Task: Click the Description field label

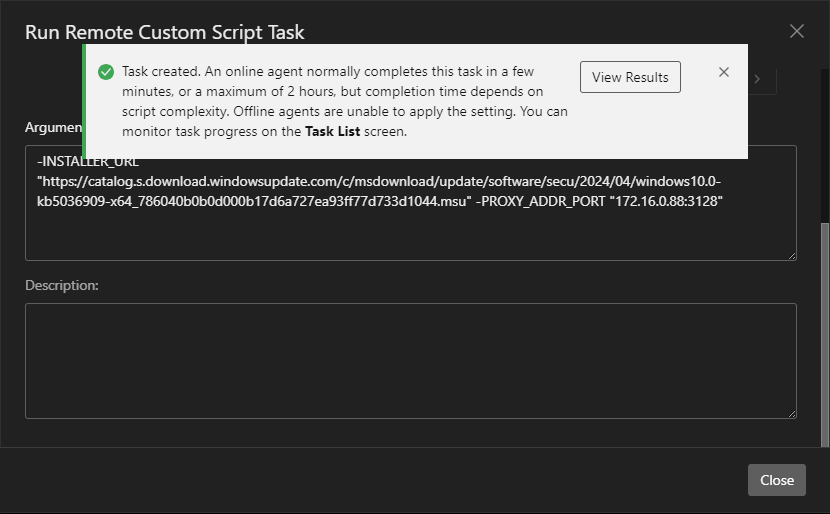Action: (62, 285)
